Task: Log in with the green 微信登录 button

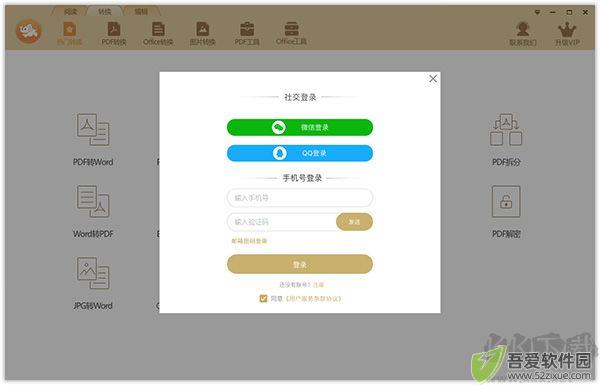Action: pos(300,127)
